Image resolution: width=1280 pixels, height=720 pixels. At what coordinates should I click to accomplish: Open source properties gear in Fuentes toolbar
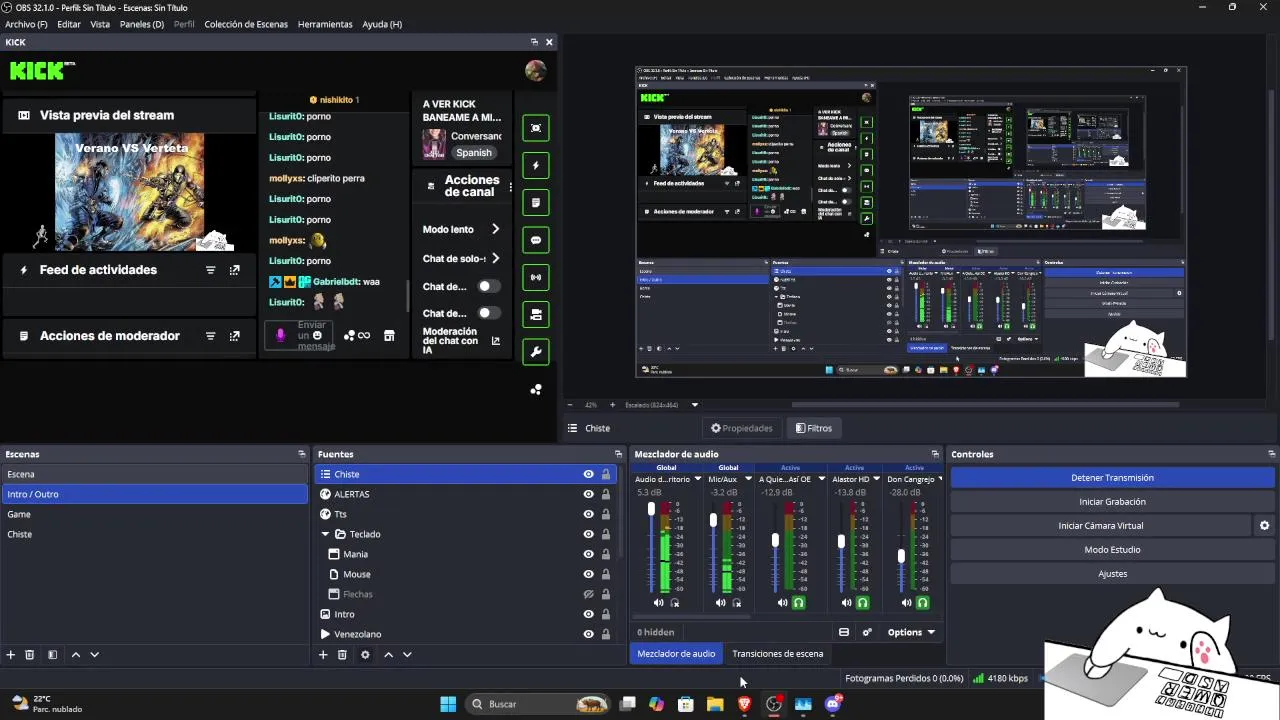[x=365, y=655]
